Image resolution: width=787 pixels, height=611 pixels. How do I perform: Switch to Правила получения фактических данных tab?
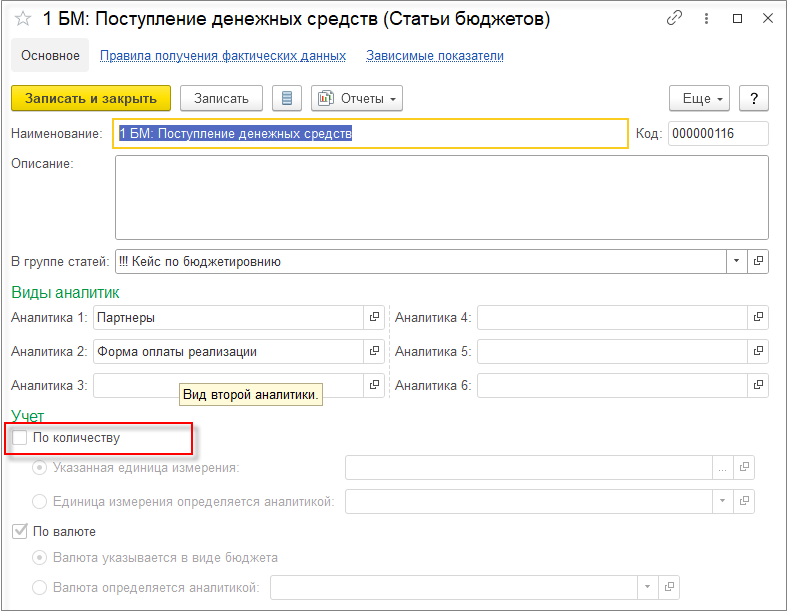pyautogui.click(x=222, y=56)
